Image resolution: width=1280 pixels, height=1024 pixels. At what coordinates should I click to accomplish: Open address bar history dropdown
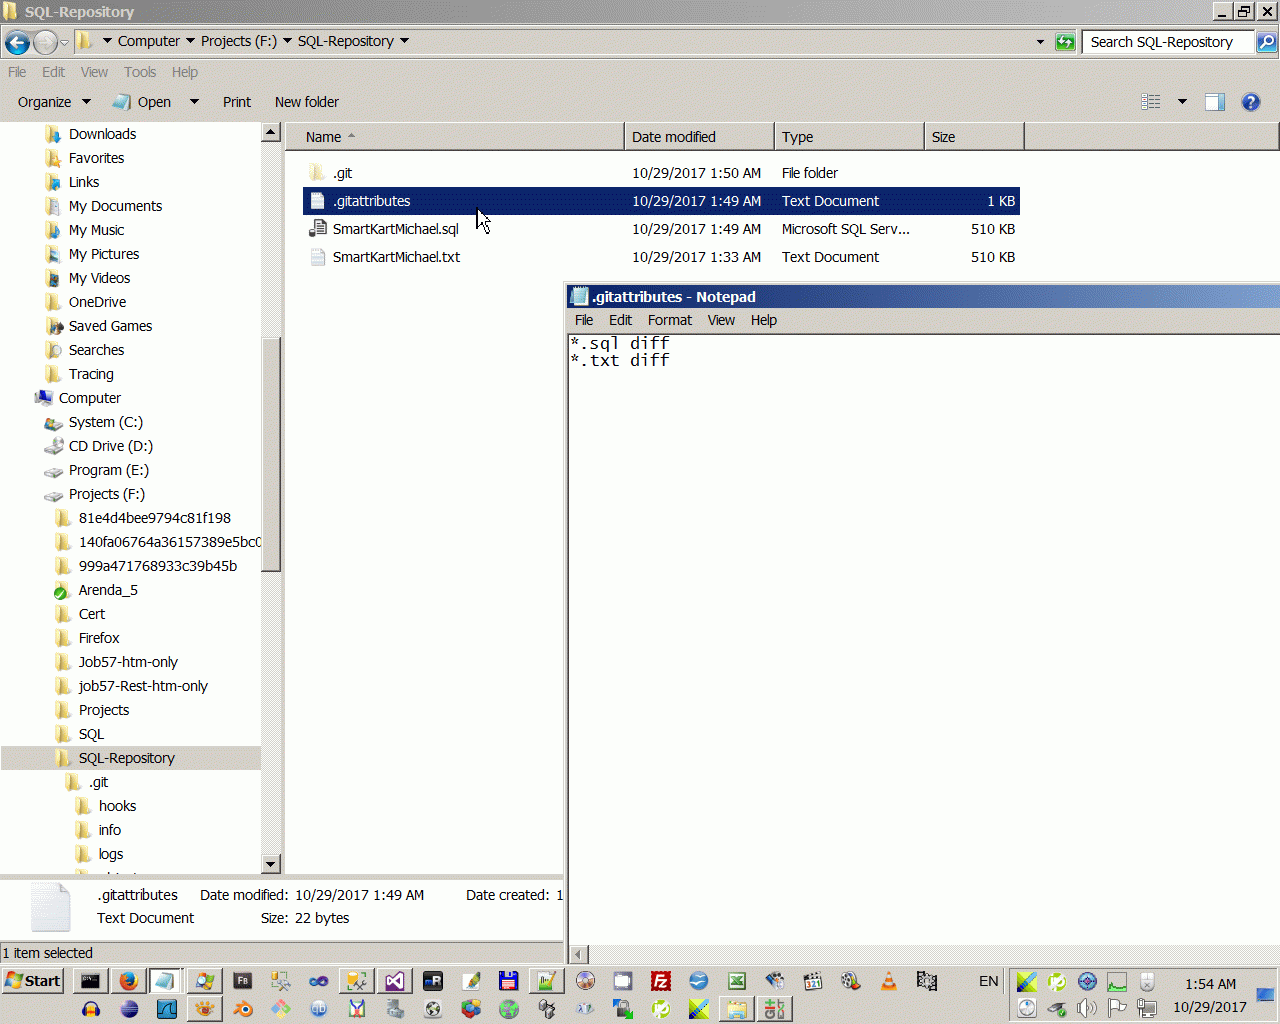coord(1040,42)
